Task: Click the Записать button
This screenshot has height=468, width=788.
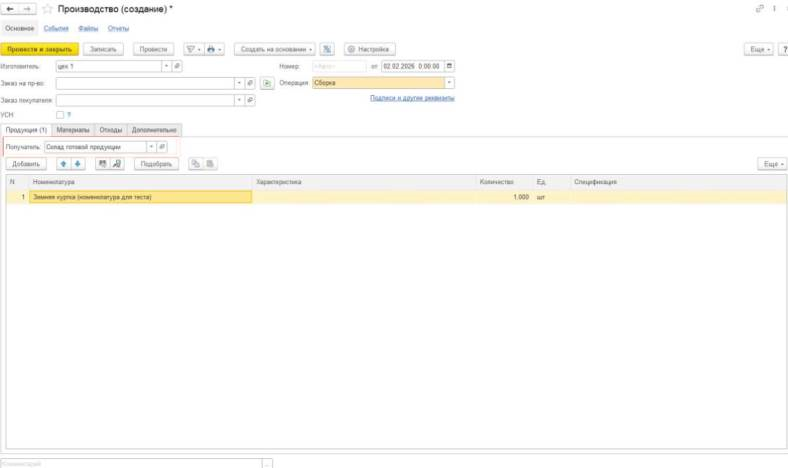Action: point(103,49)
